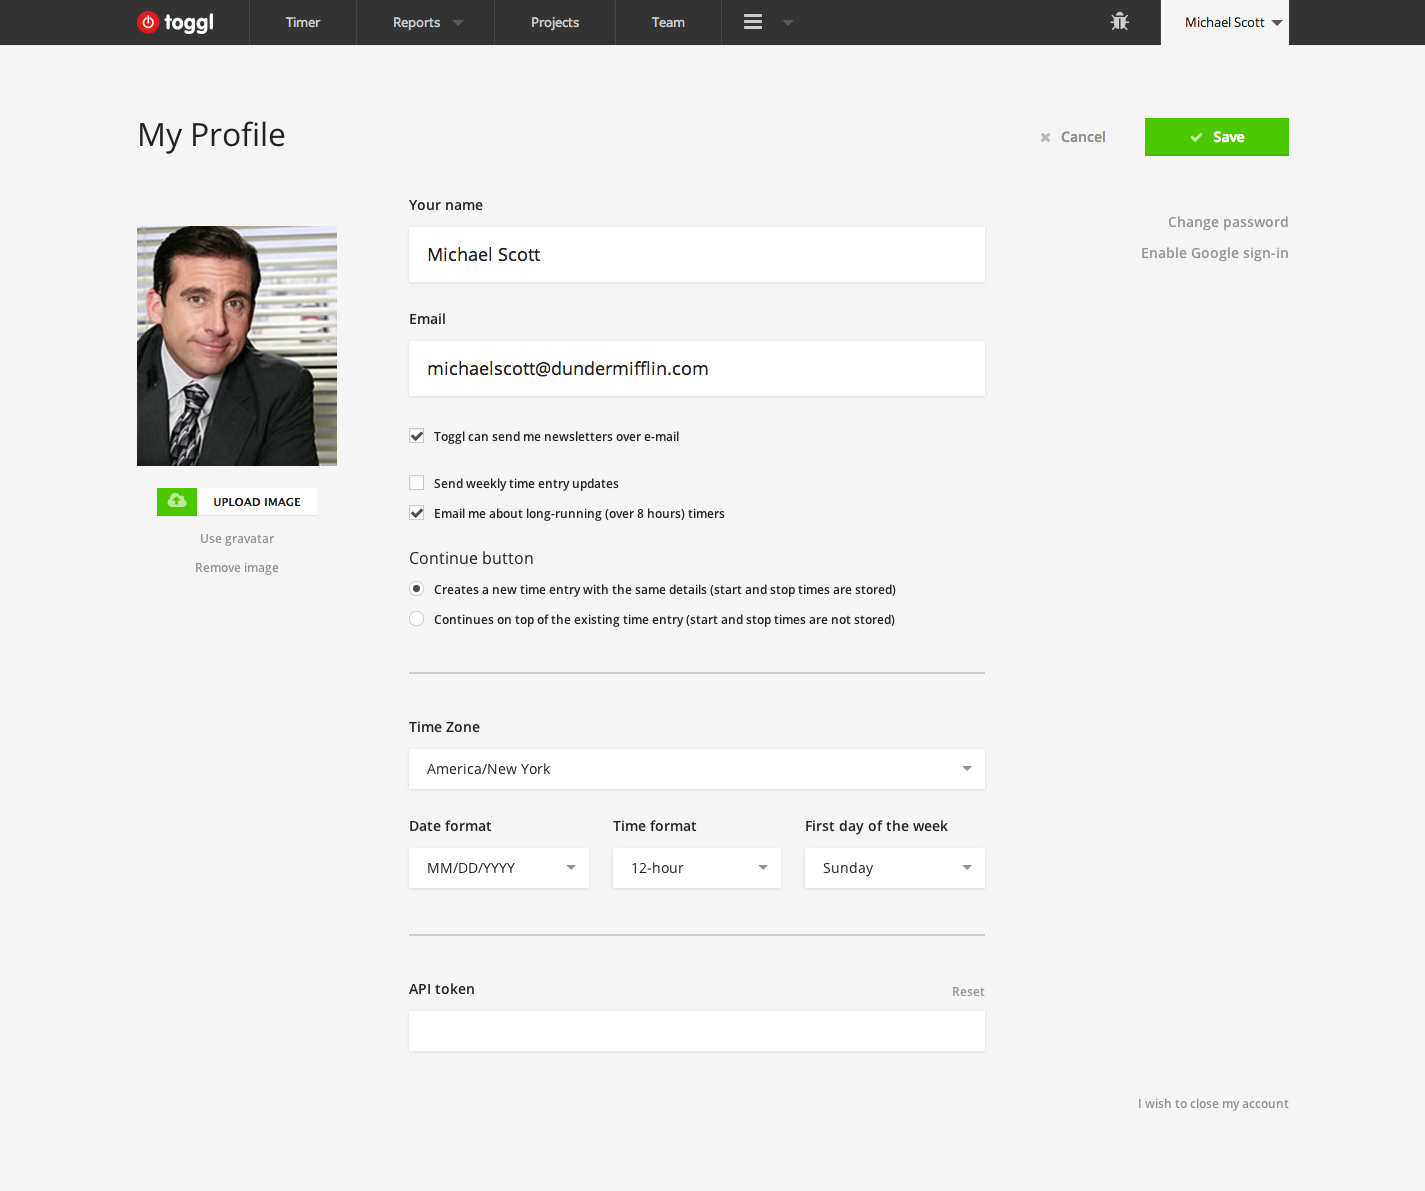
Task: Expand the Date format dropdown
Action: point(498,868)
